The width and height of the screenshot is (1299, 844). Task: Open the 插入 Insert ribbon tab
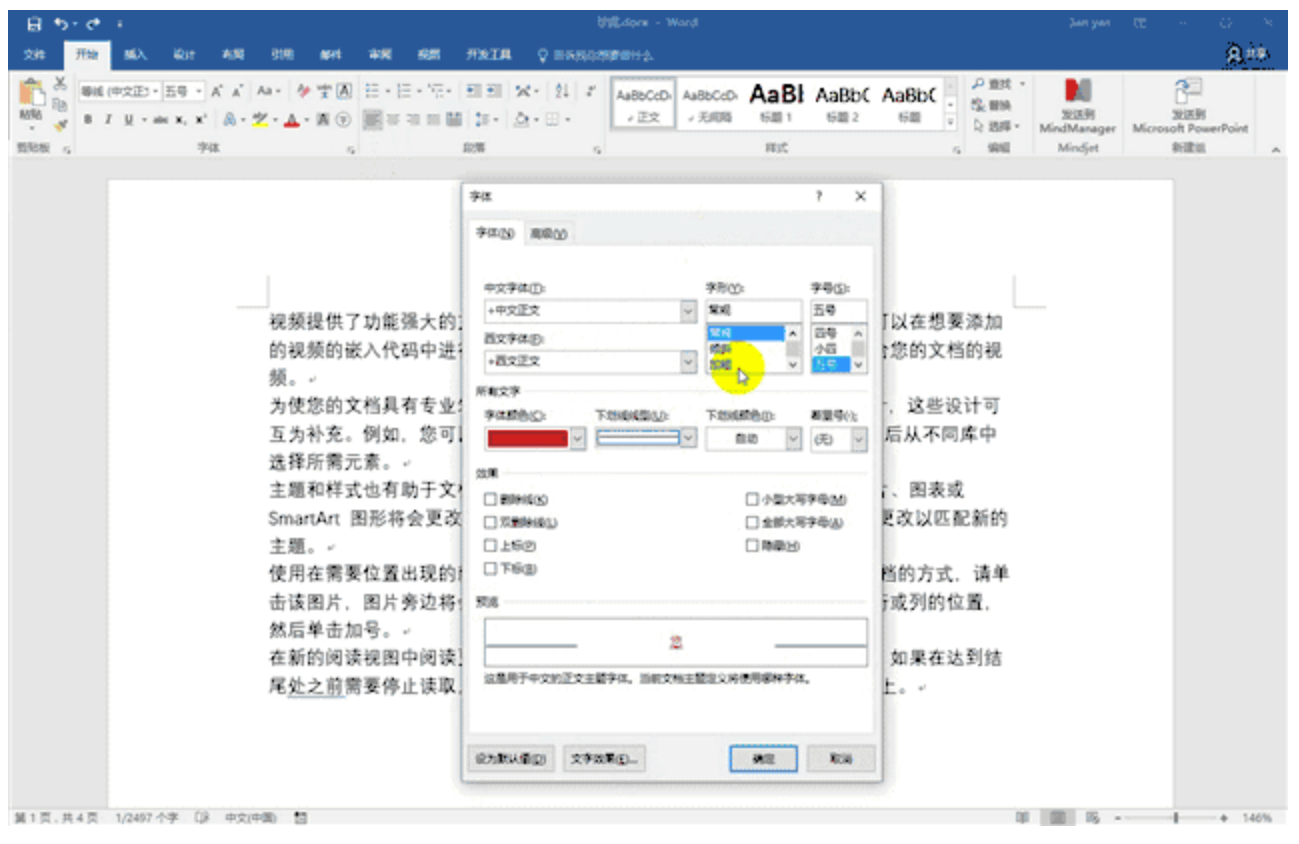click(135, 55)
